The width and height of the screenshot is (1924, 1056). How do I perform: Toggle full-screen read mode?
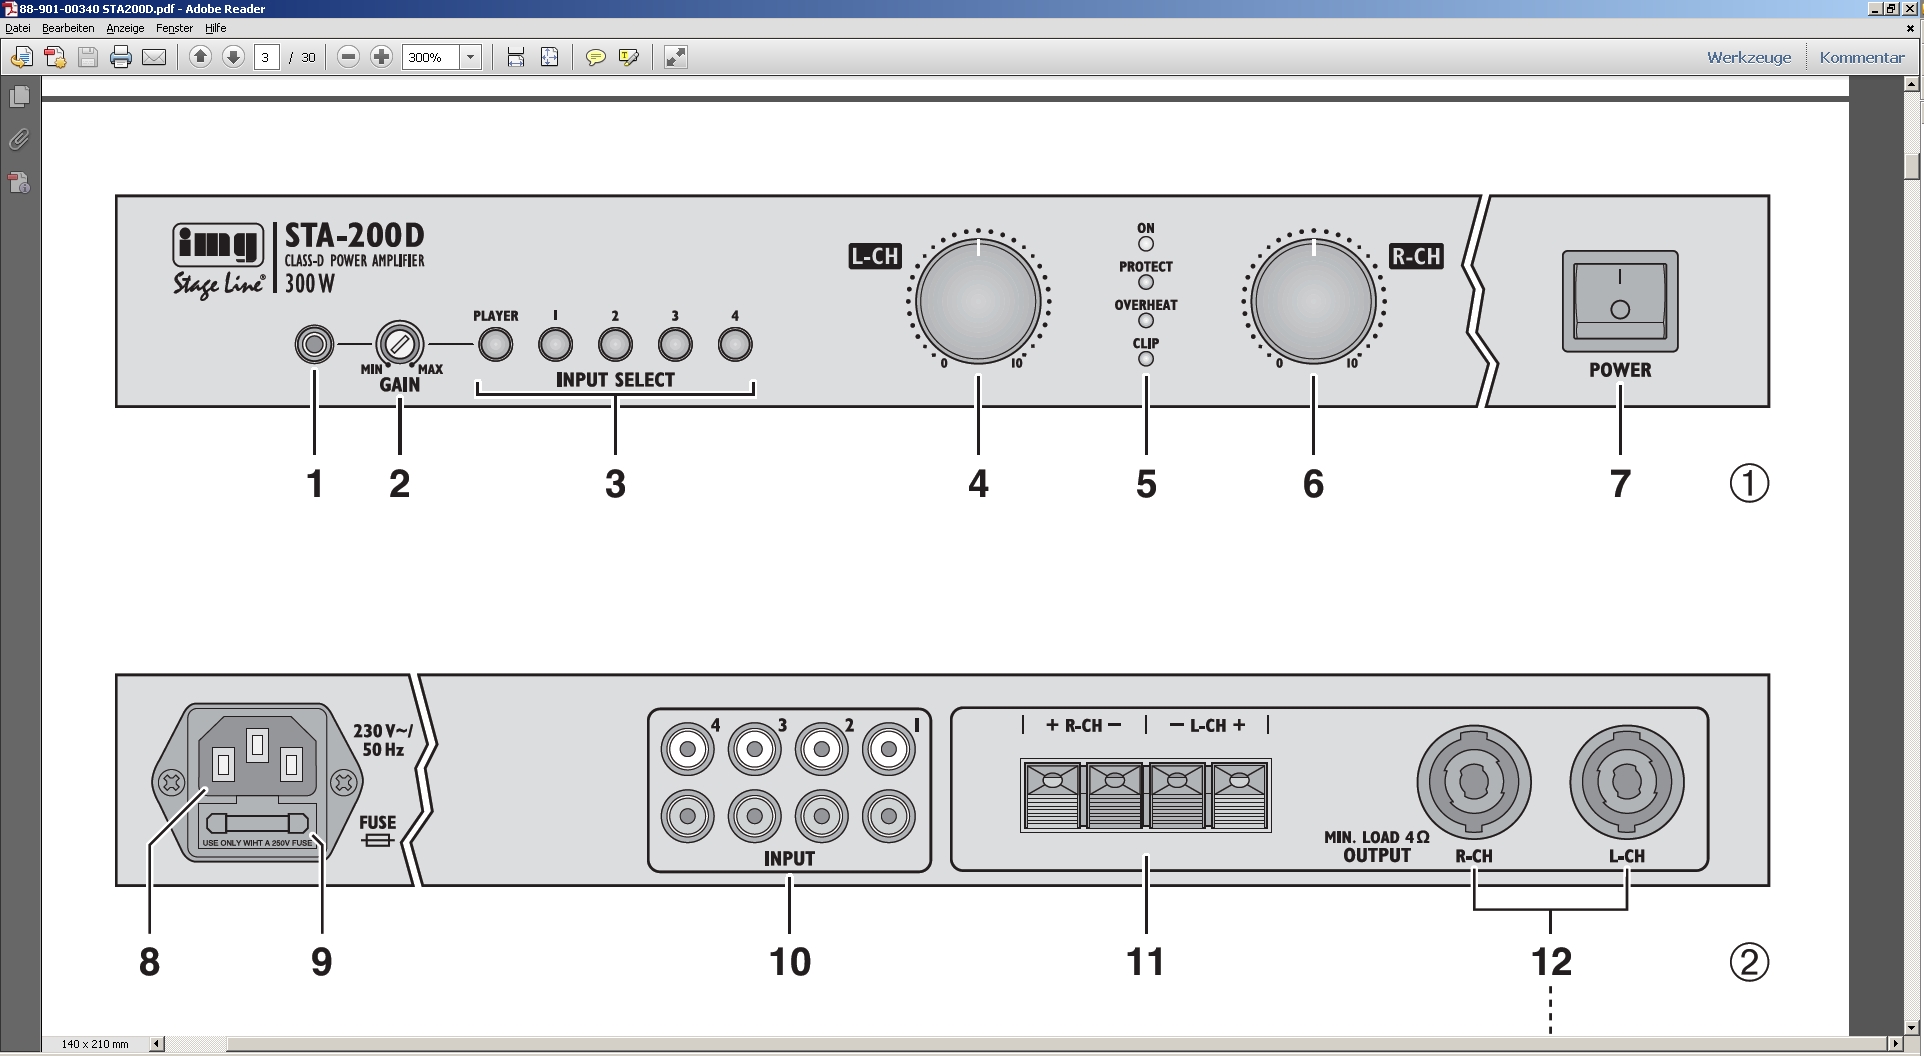click(x=676, y=57)
